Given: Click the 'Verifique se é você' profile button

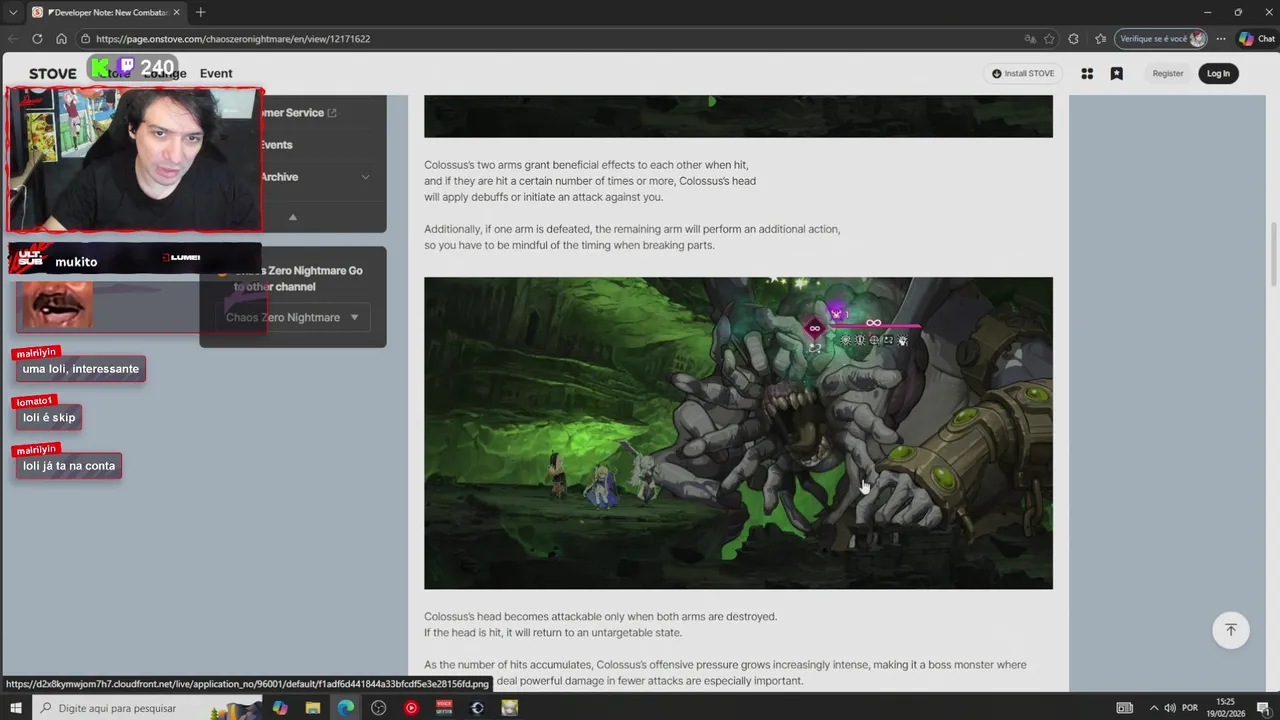Looking at the screenshot, I should [1162, 39].
